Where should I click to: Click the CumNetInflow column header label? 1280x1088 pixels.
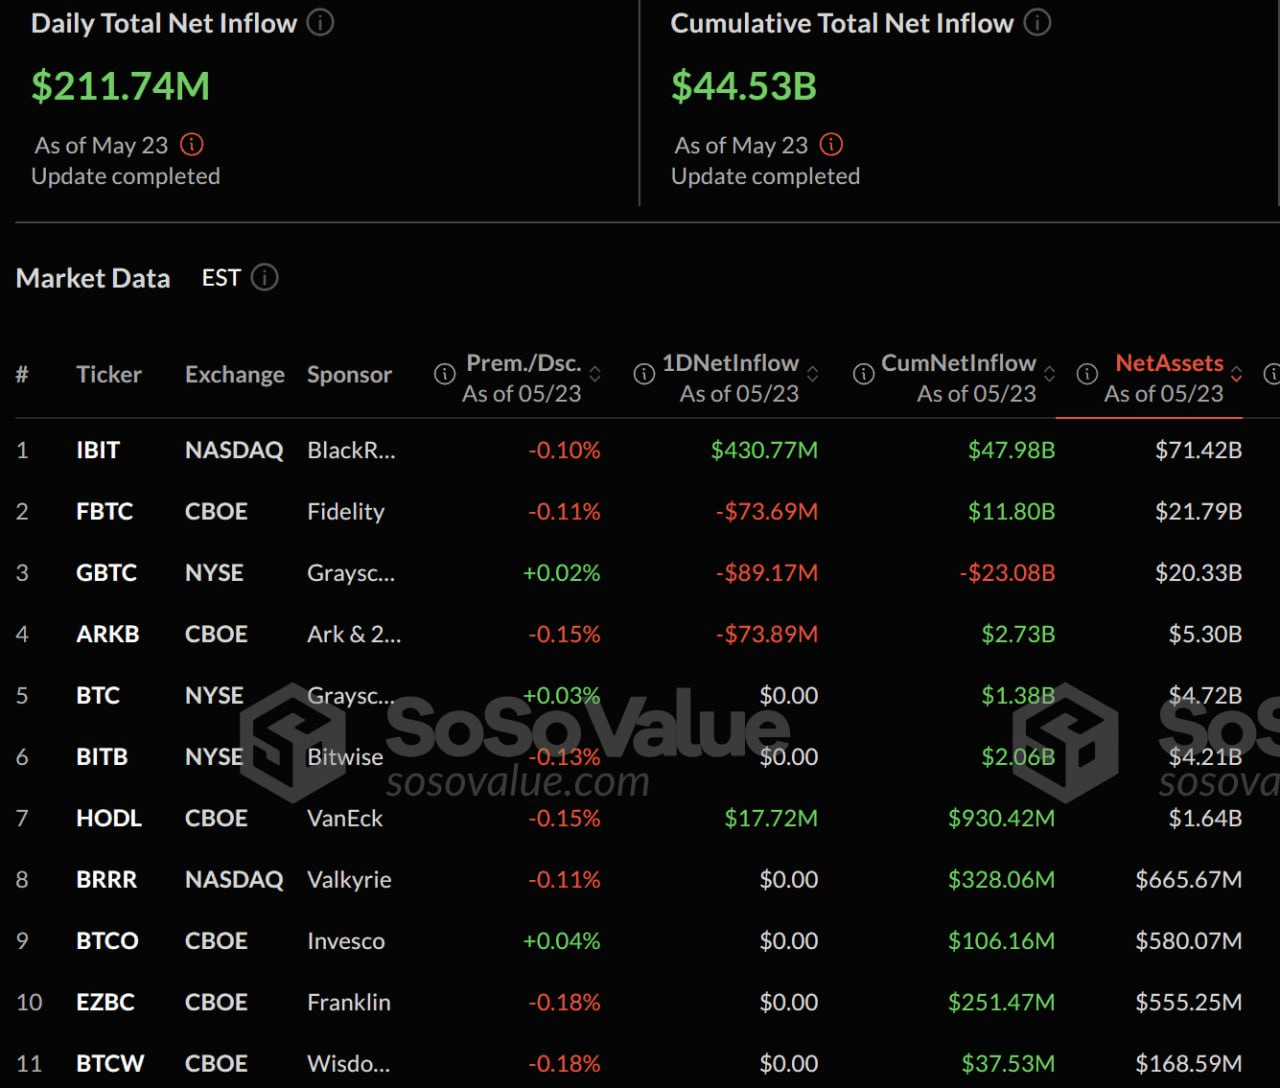[x=958, y=363]
